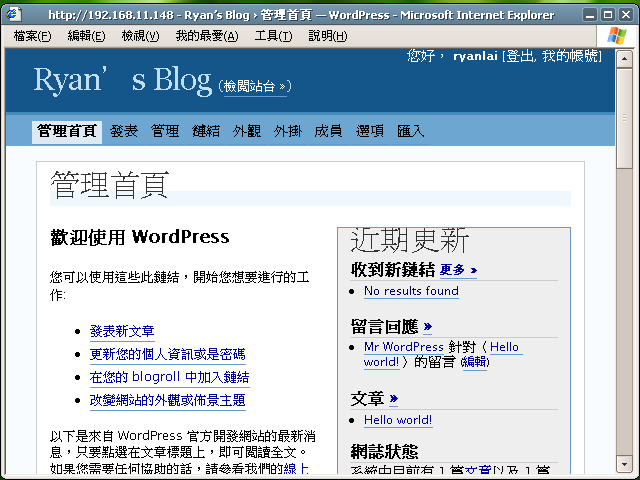640x480 pixels.
Task: Open the 說明(H) menu
Action: (x=327, y=36)
